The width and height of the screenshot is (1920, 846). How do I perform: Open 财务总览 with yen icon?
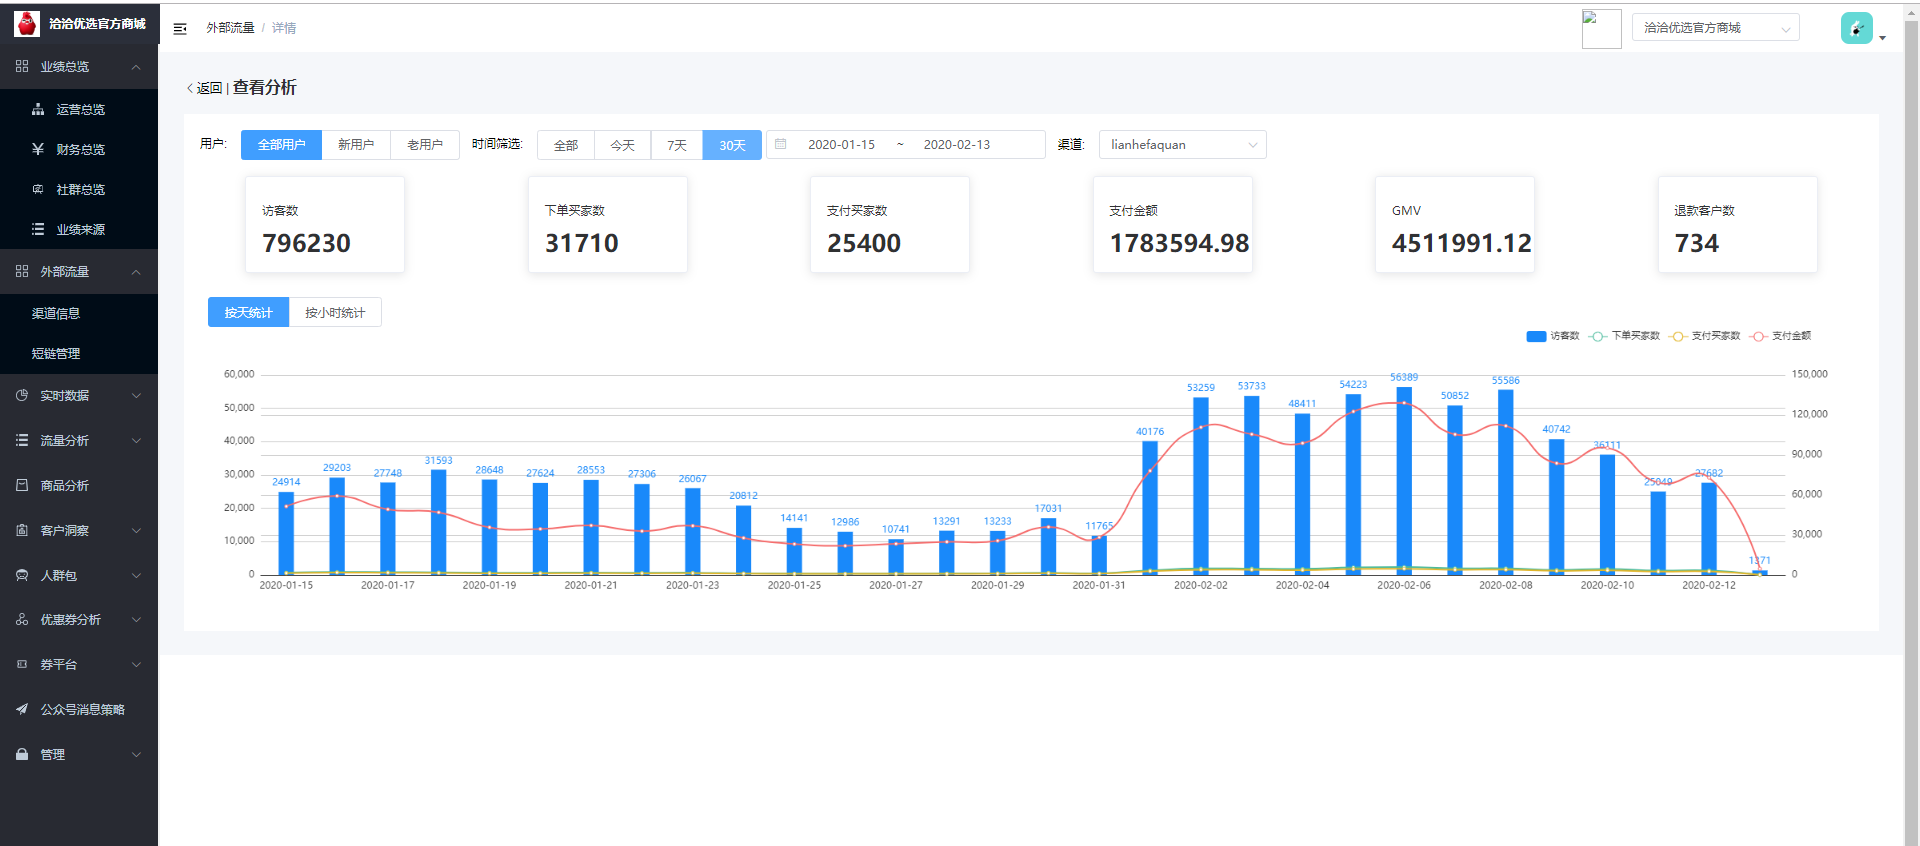coord(80,150)
